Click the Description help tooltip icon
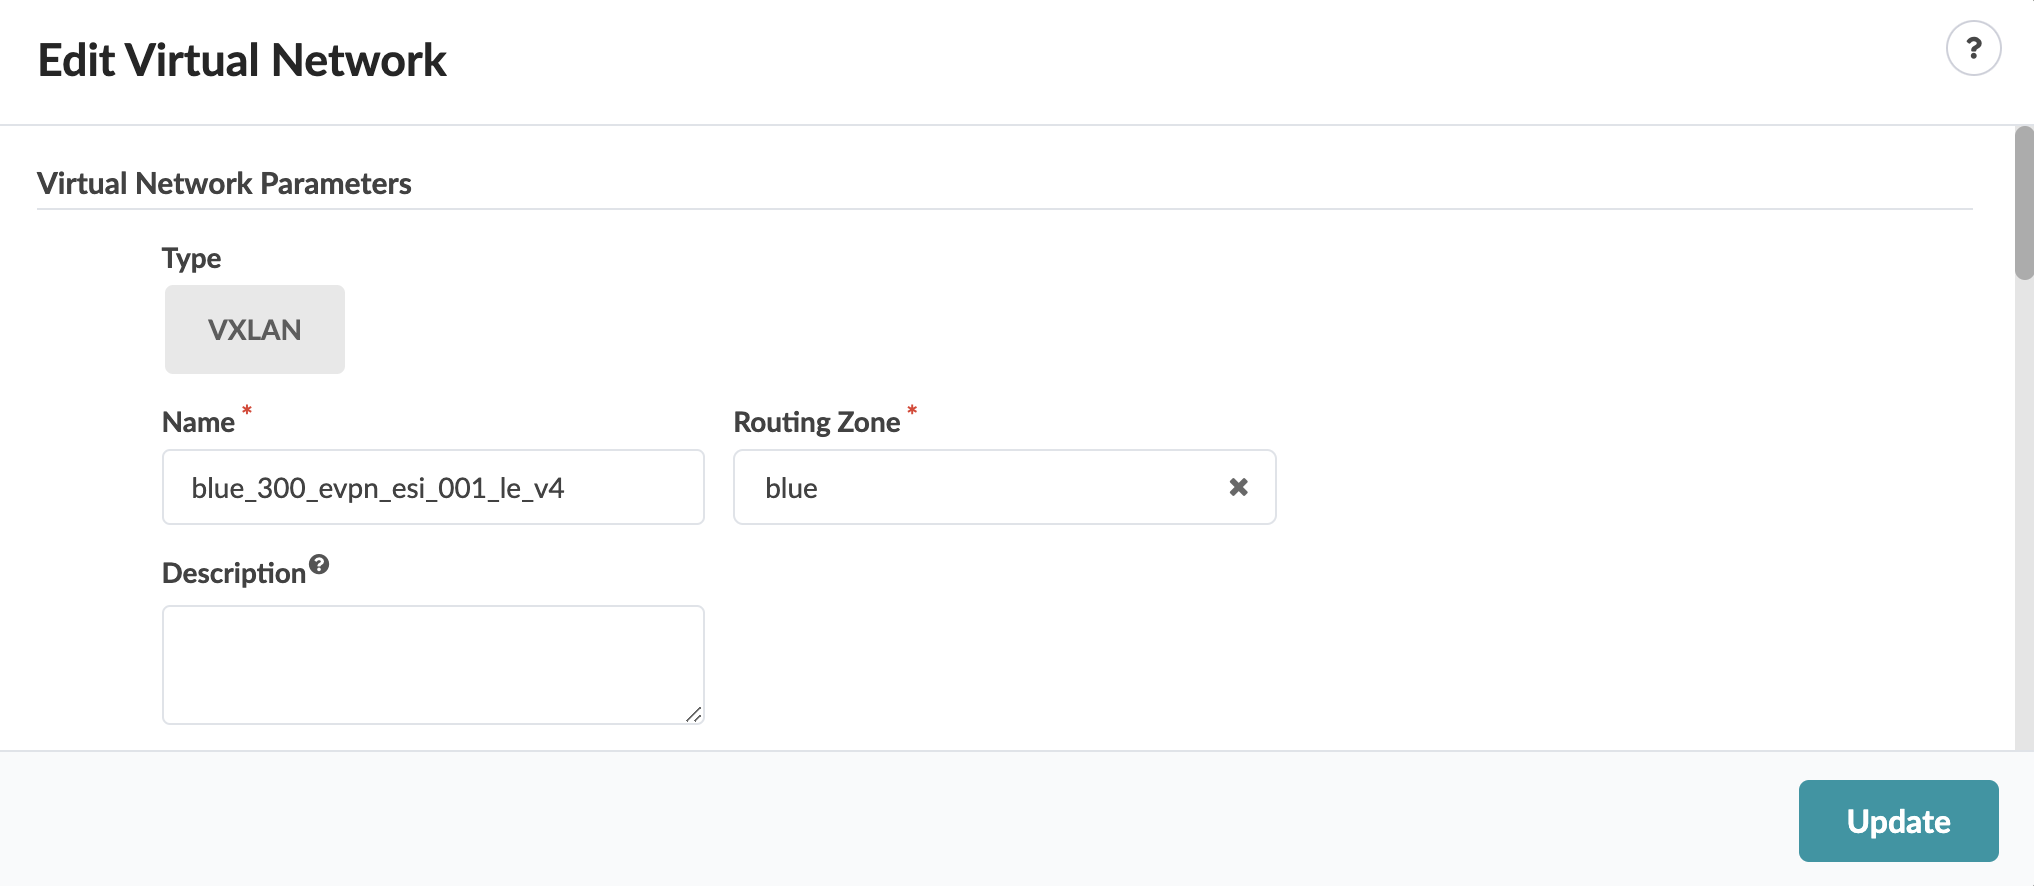Screen dimensions: 2034x886 tap(319, 564)
